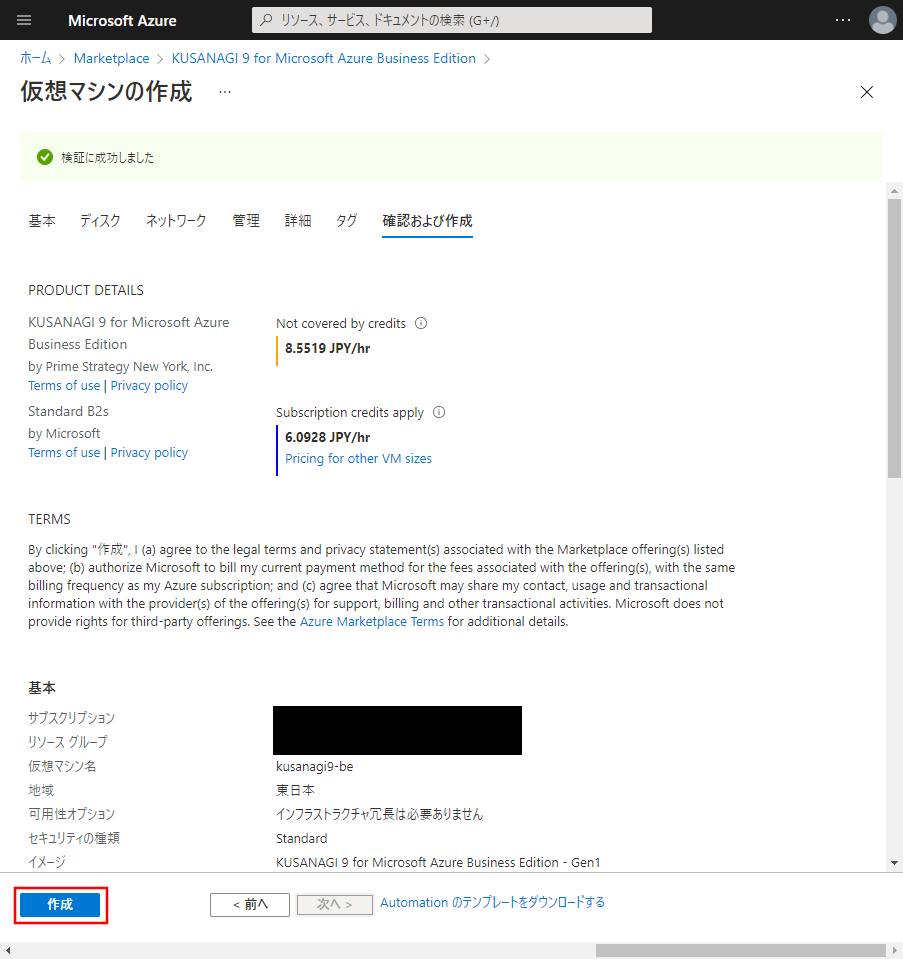Screen dimensions: 903x959
Task: Select the 確認および作成 tab
Action: (427, 221)
